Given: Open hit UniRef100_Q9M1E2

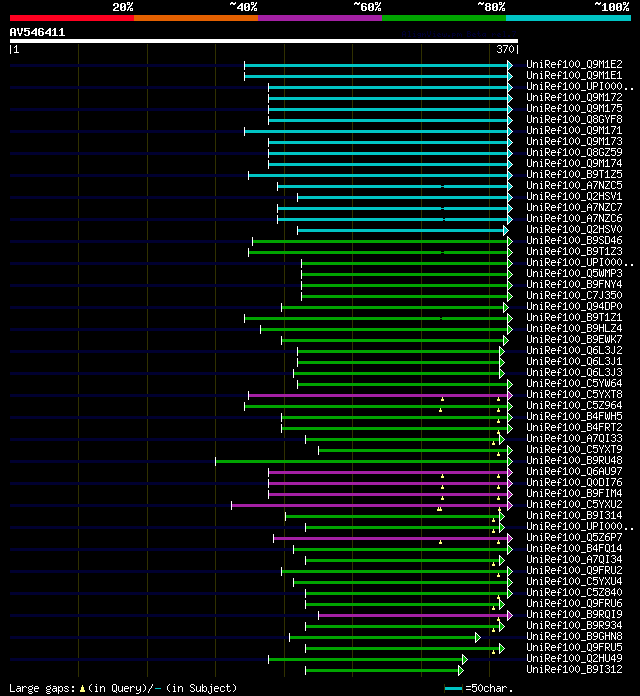Looking at the screenshot, I should (x=574, y=65).
